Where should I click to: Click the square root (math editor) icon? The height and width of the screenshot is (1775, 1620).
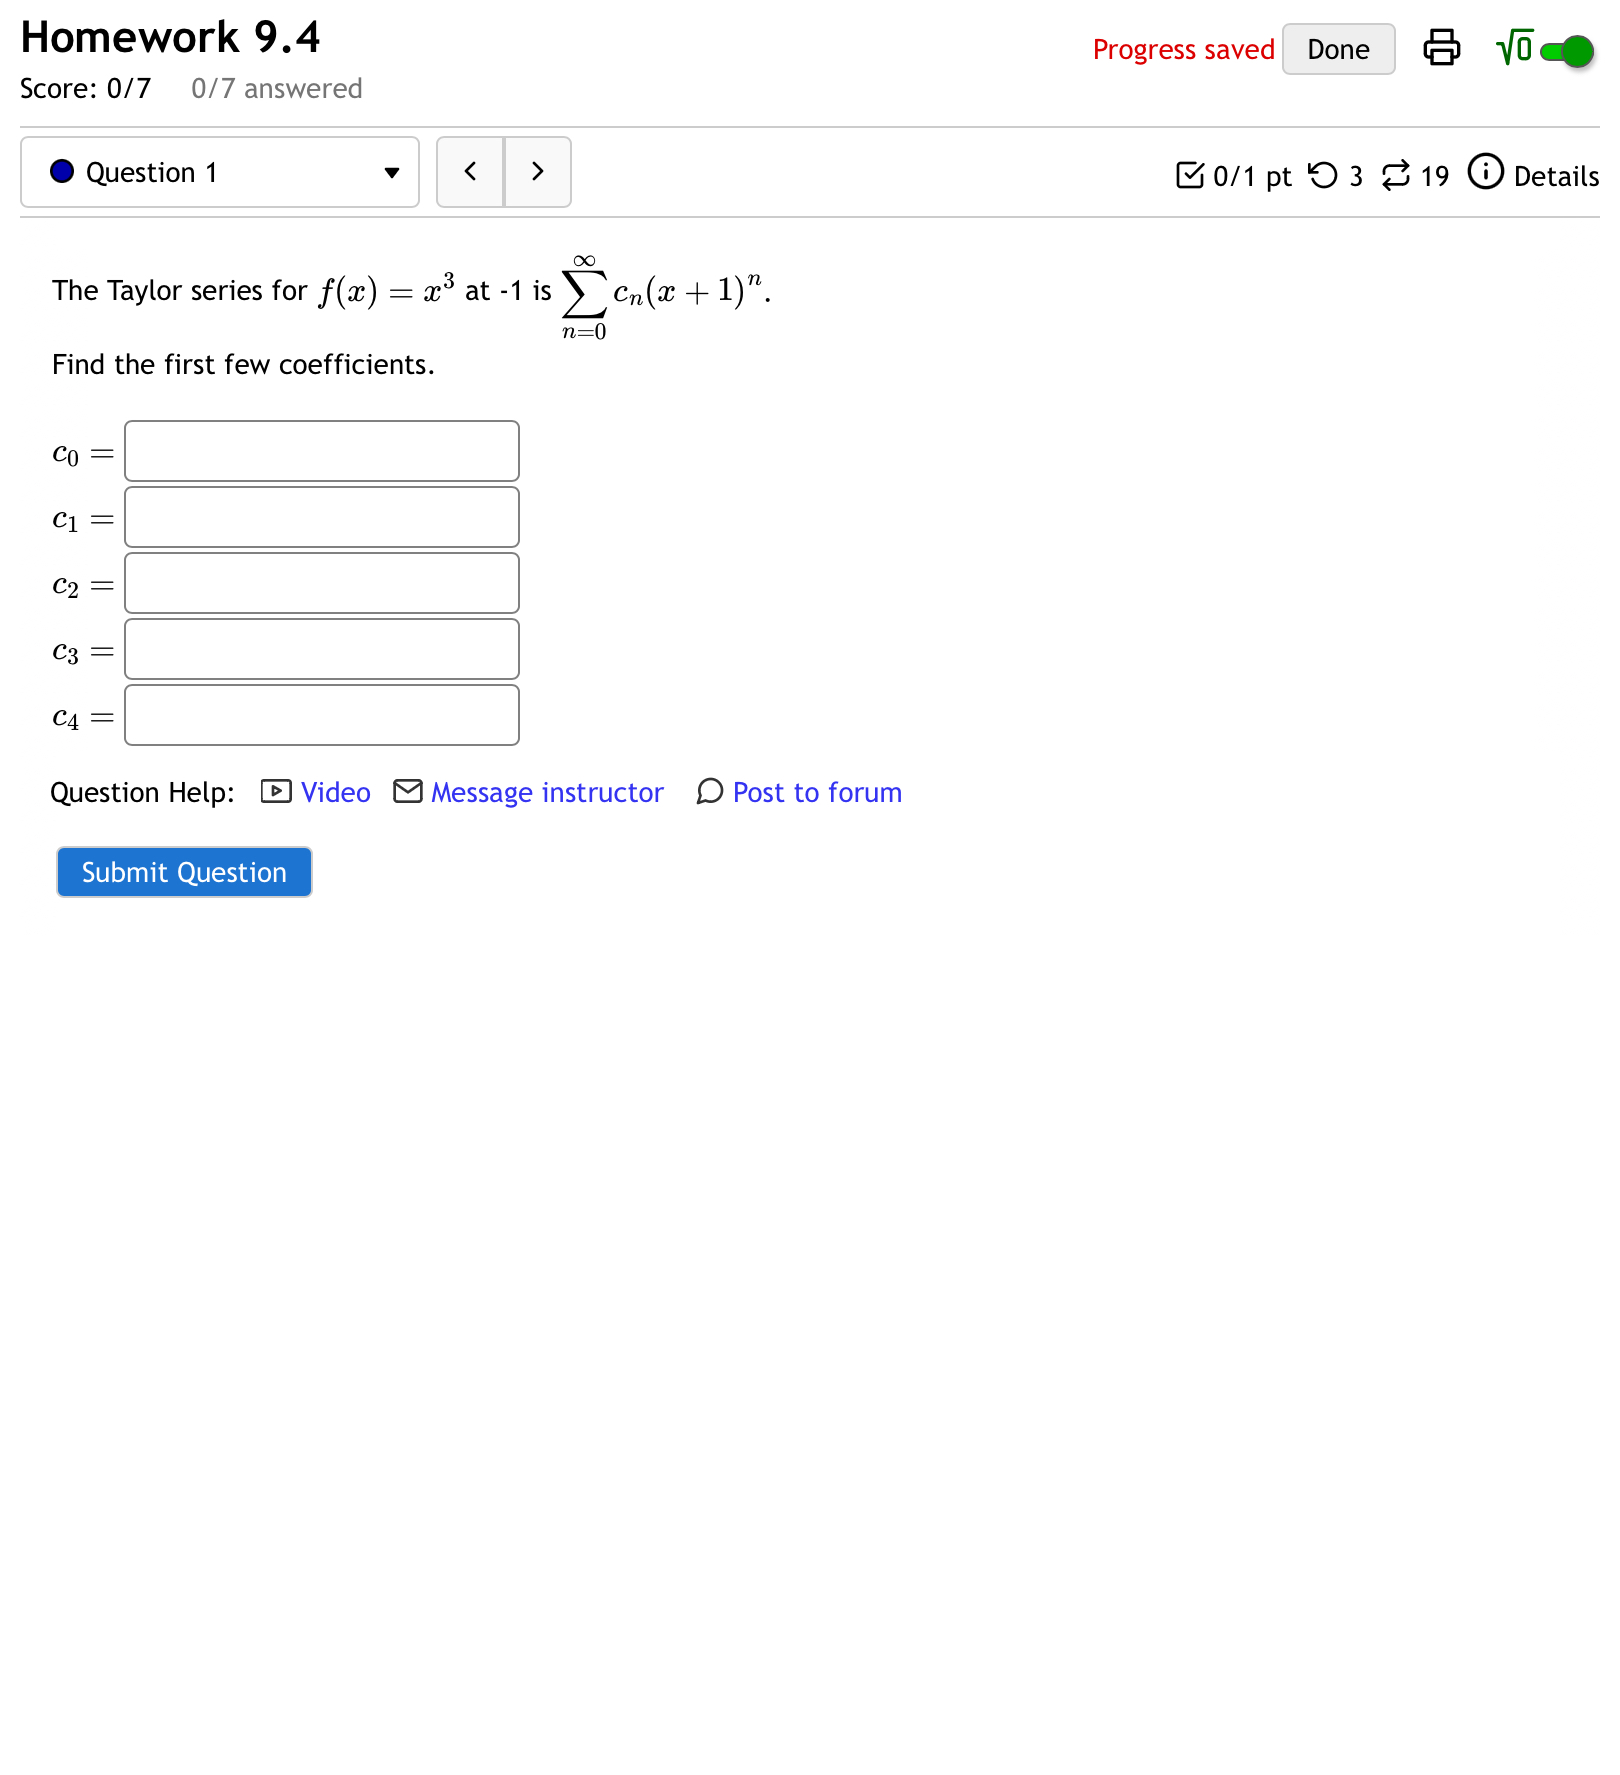pos(1512,47)
